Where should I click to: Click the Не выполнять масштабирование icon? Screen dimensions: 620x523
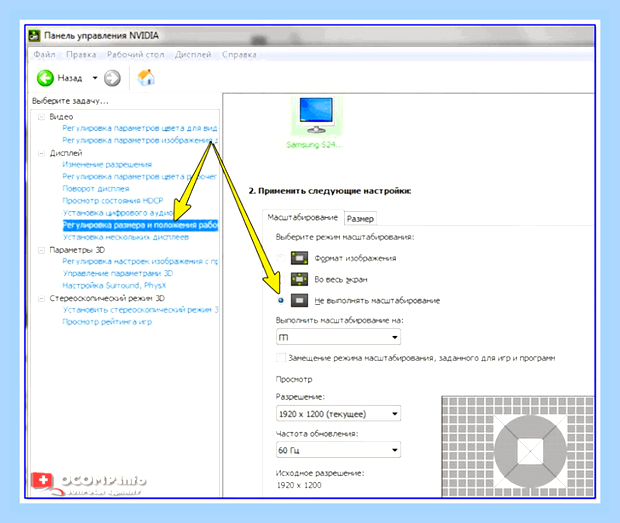point(299,300)
